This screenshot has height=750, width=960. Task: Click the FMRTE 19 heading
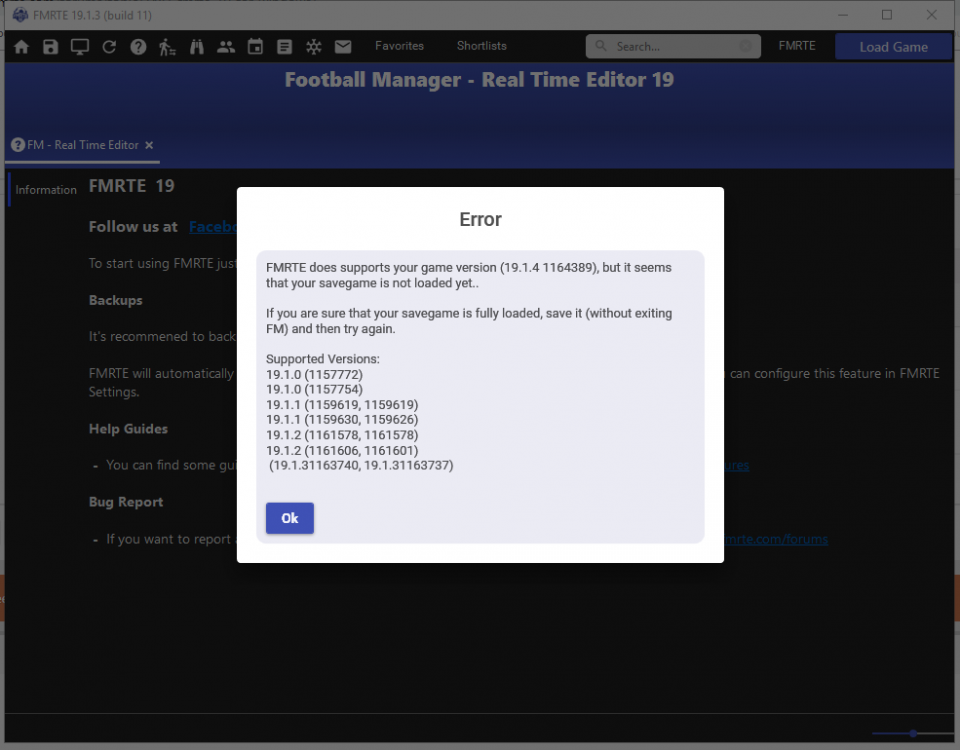point(132,186)
